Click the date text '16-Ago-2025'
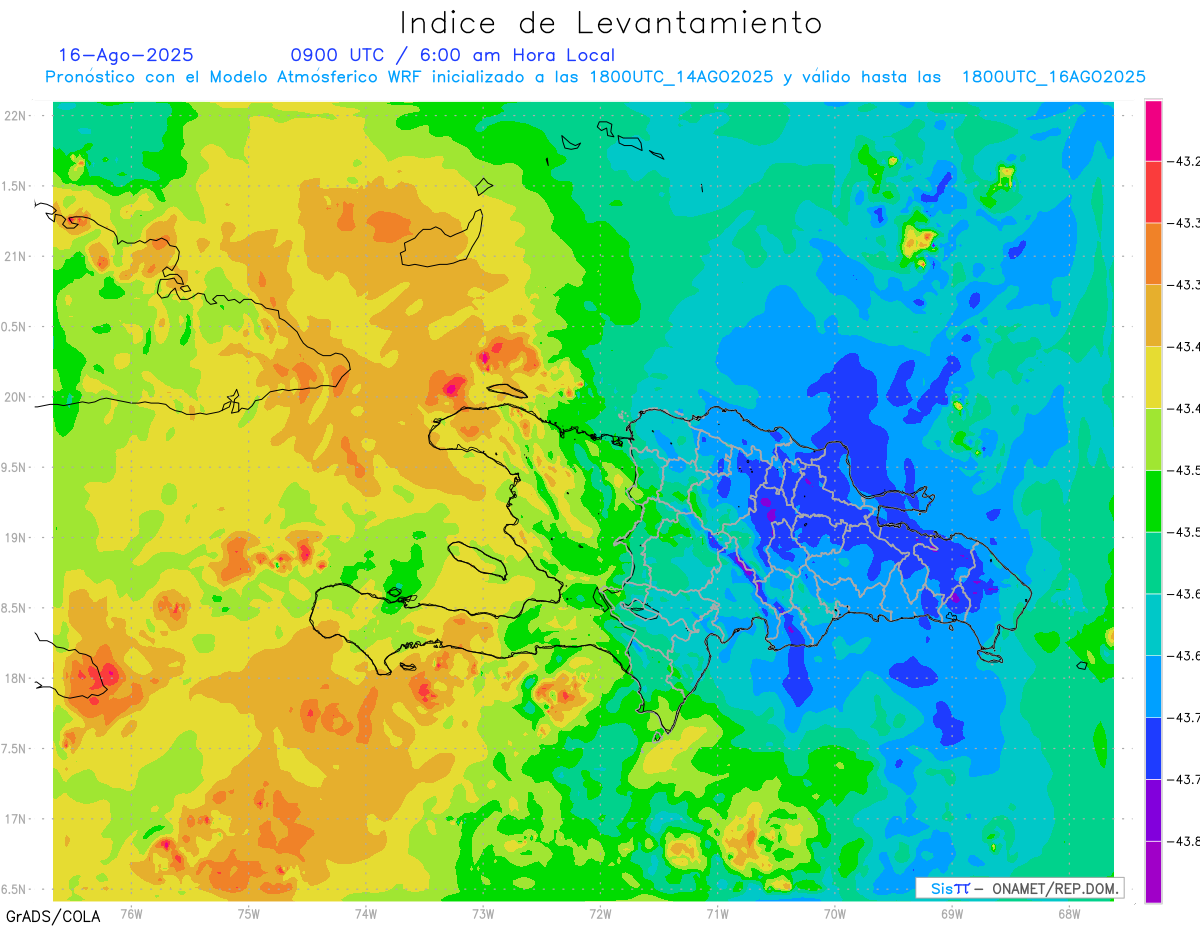Screen dimensions: 1200x927 coord(126,55)
